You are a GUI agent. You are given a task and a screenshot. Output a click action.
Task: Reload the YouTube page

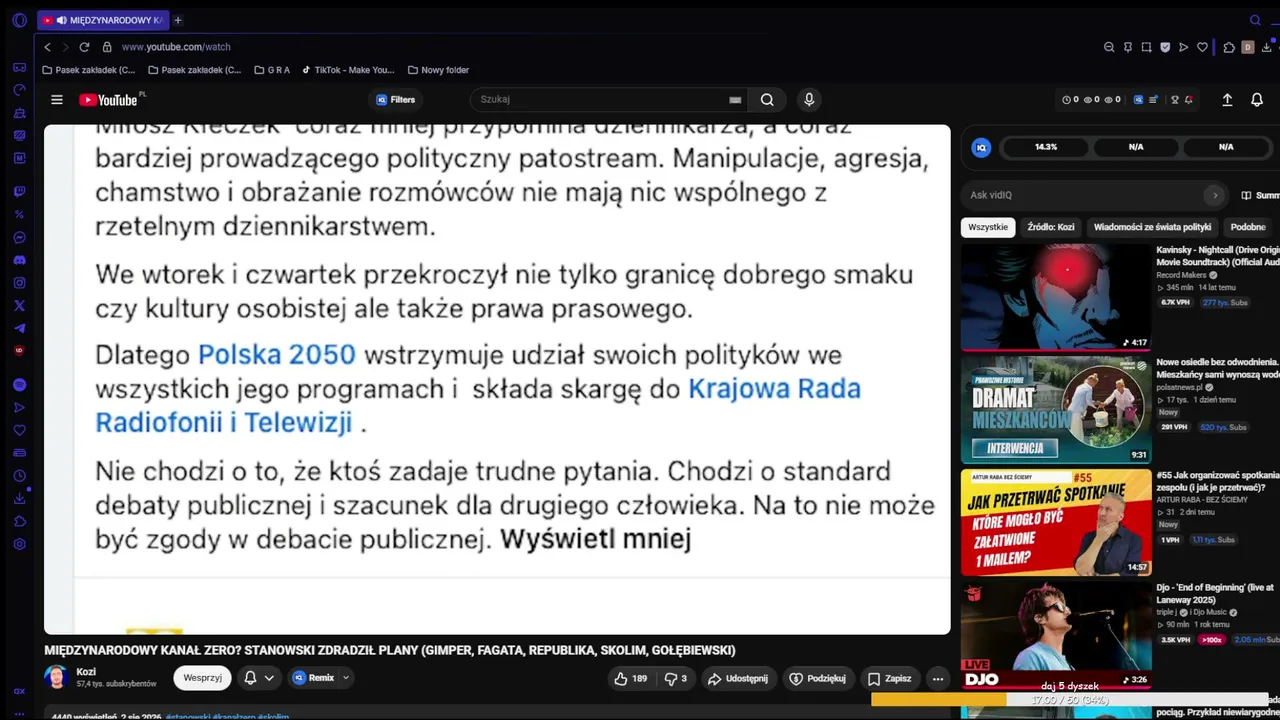[x=84, y=47]
